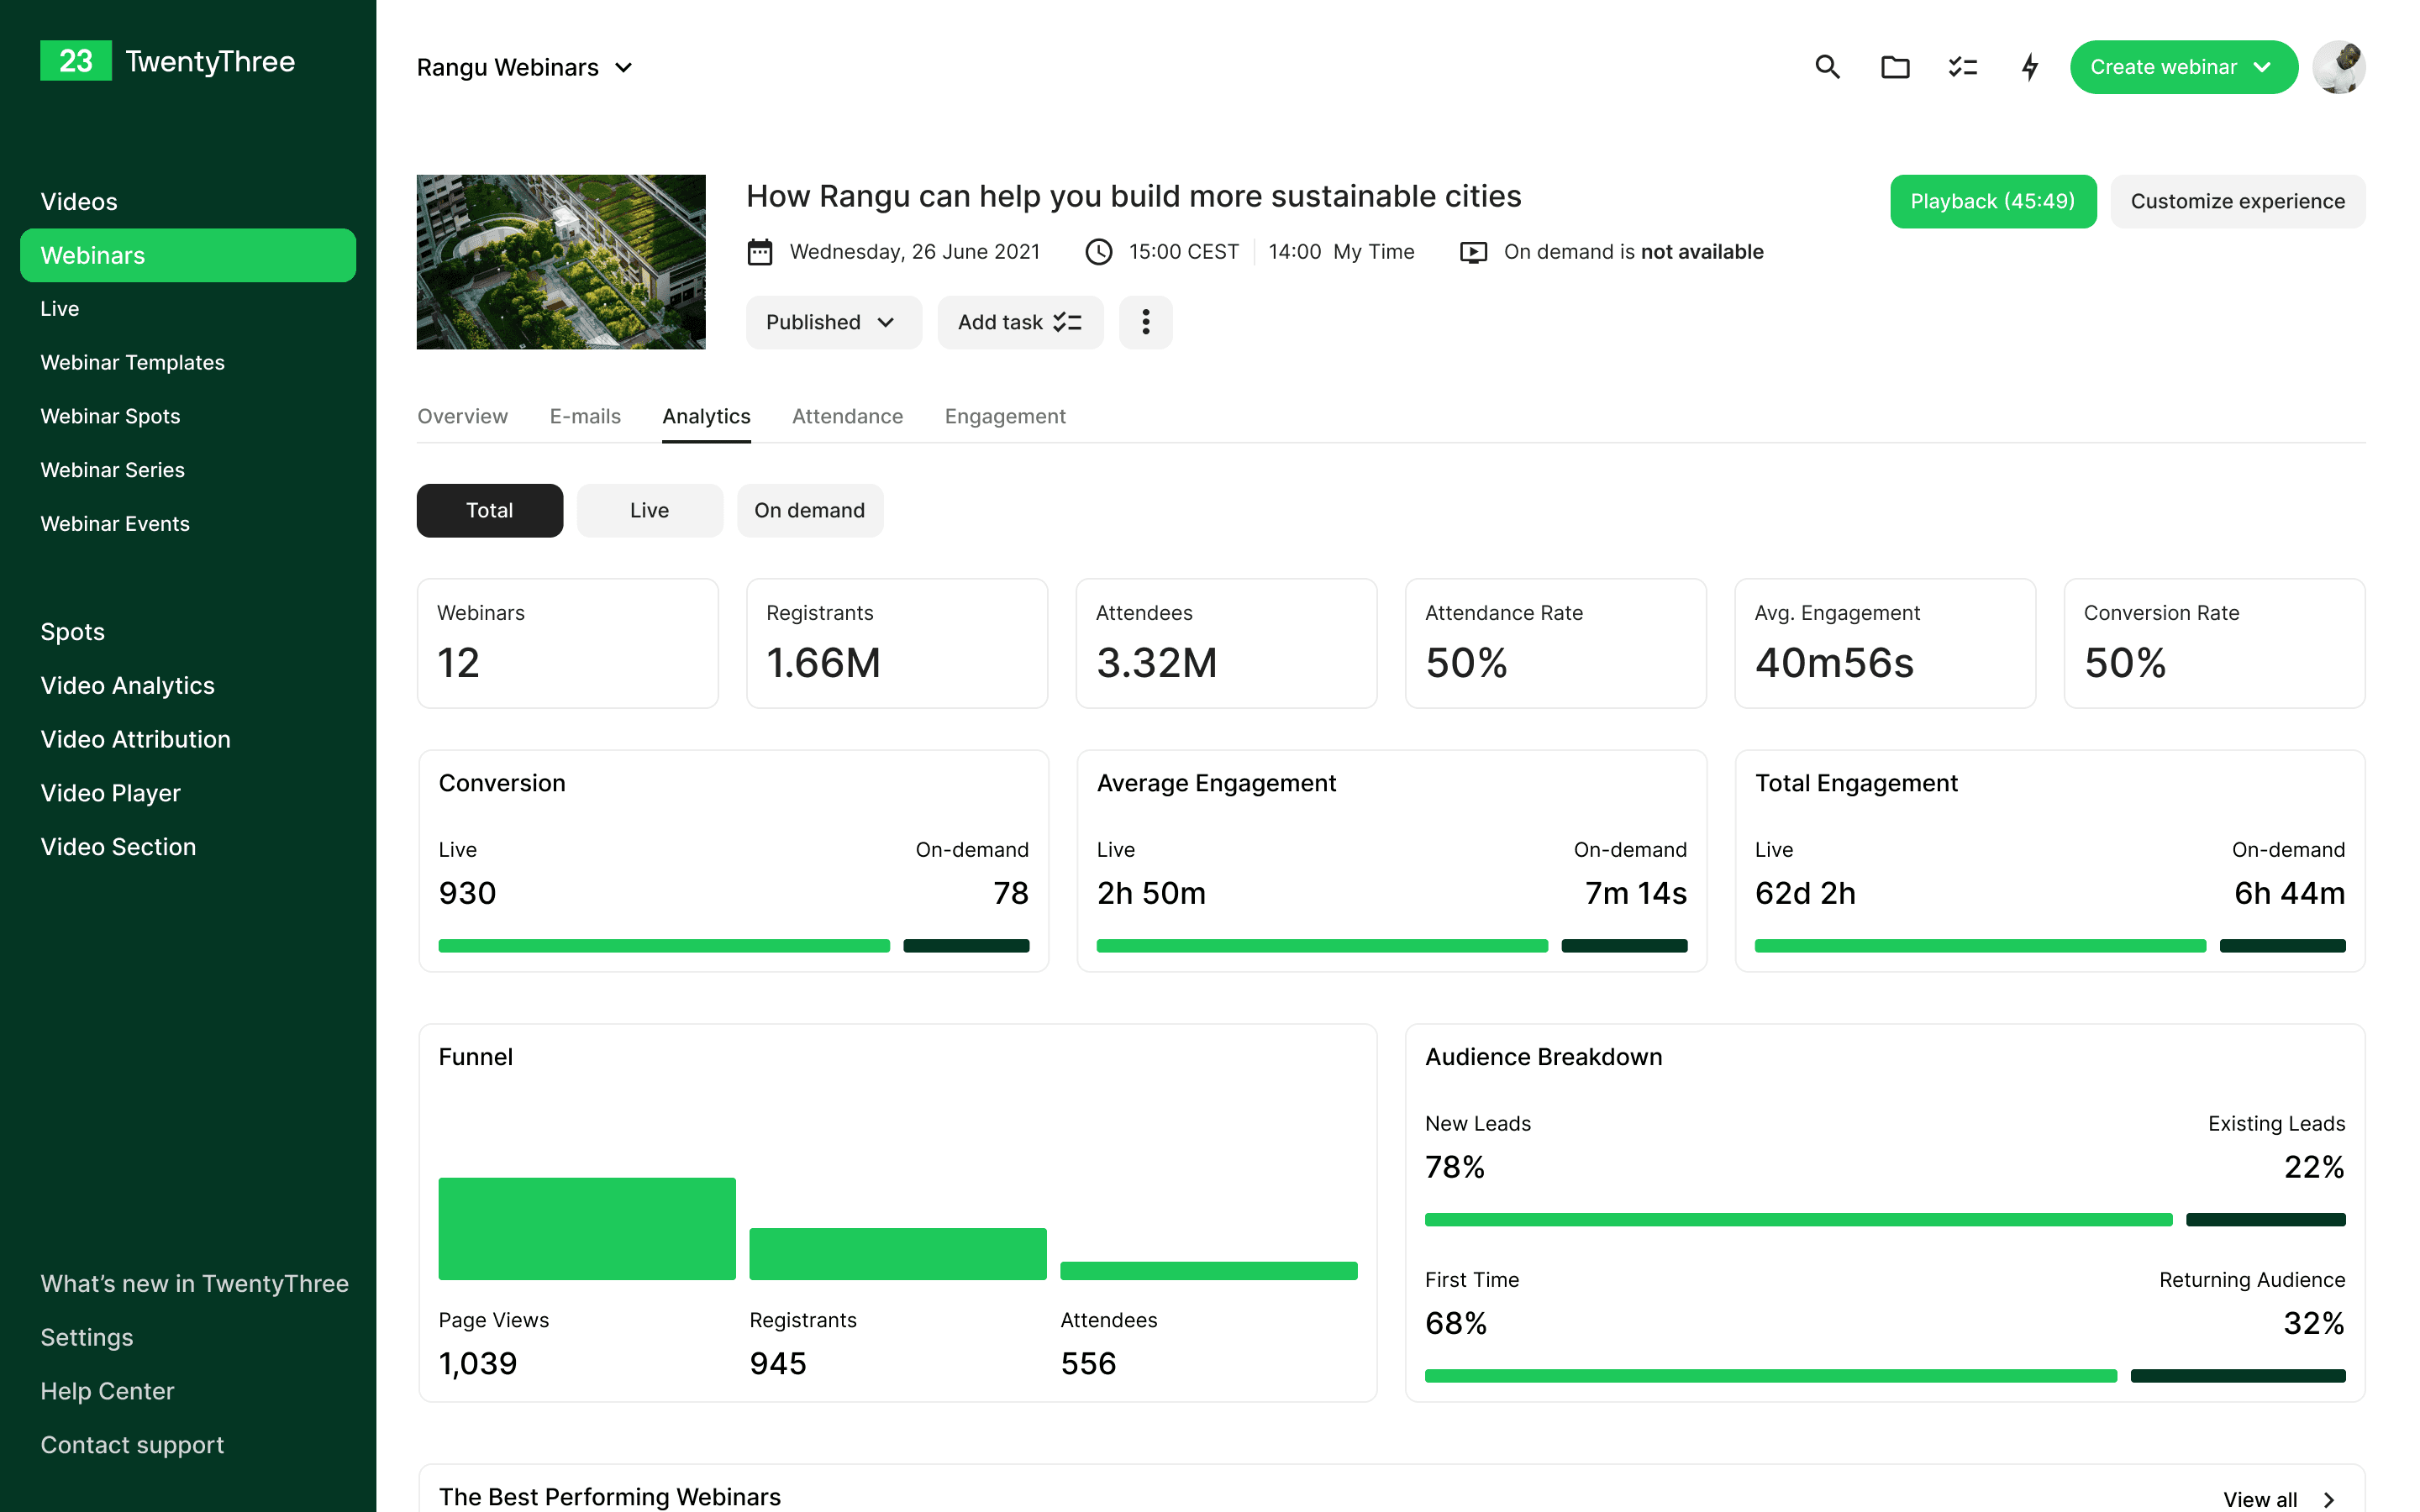Select the Analytics tab
Screen dimensions: 2420x1512
tap(706, 416)
